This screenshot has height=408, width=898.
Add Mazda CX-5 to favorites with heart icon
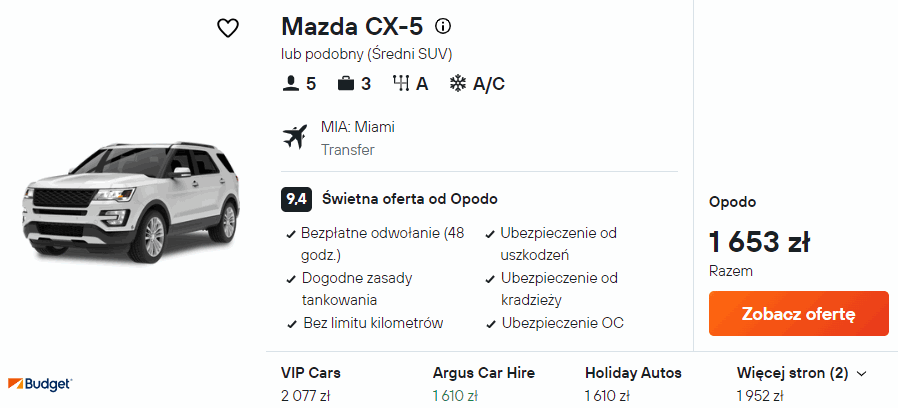point(228,28)
